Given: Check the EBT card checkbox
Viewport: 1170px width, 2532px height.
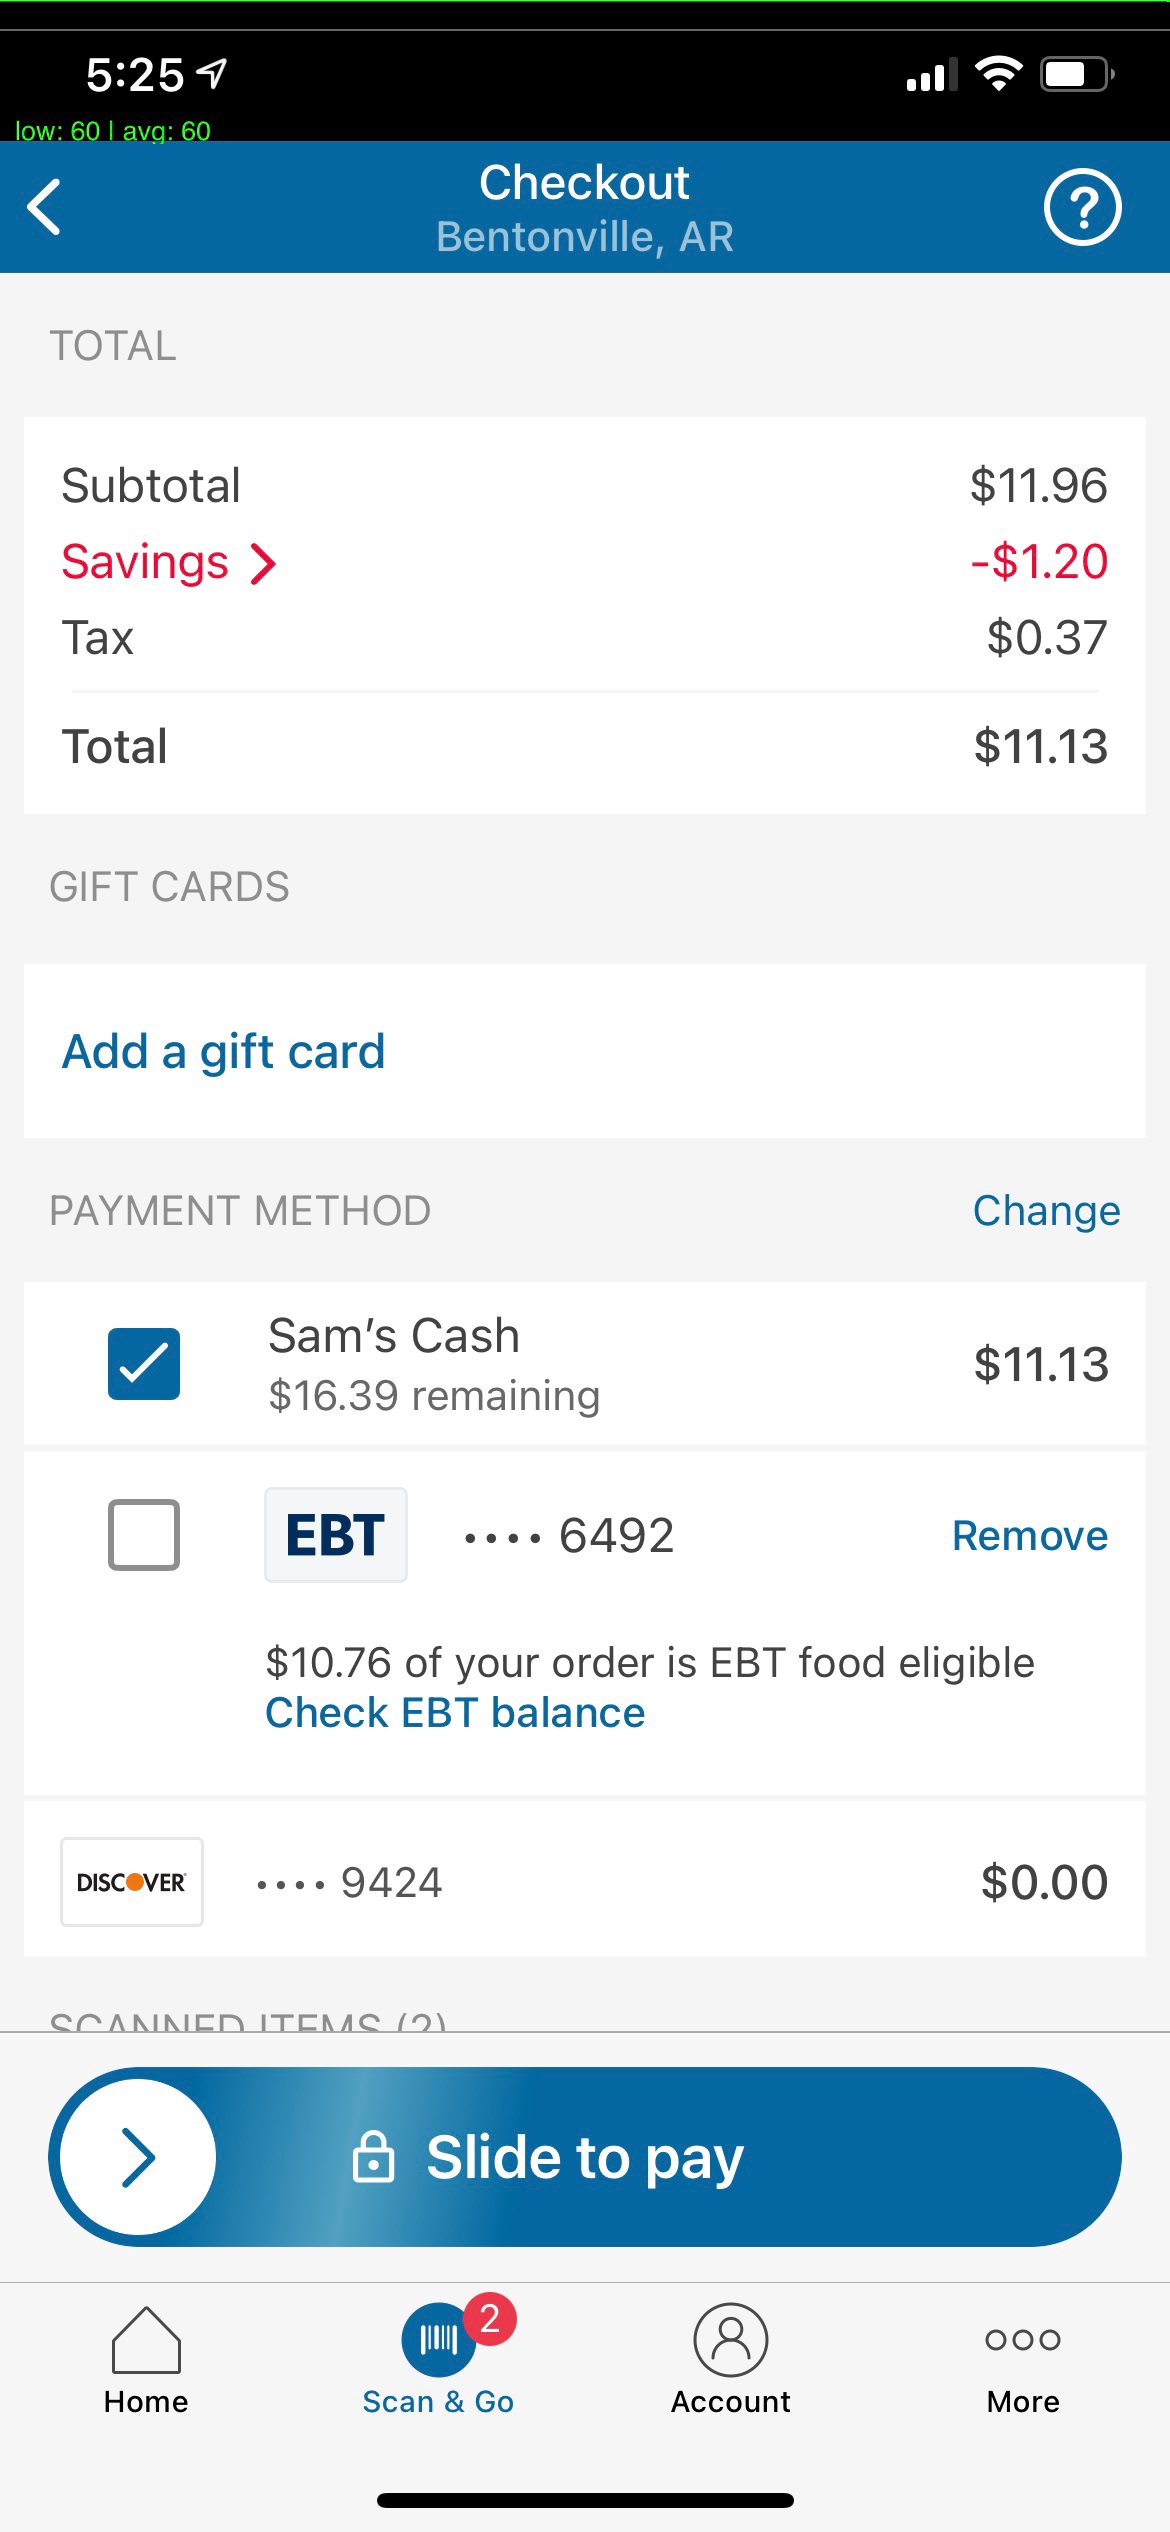Looking at the screenshot, I should click(144, 1535).
